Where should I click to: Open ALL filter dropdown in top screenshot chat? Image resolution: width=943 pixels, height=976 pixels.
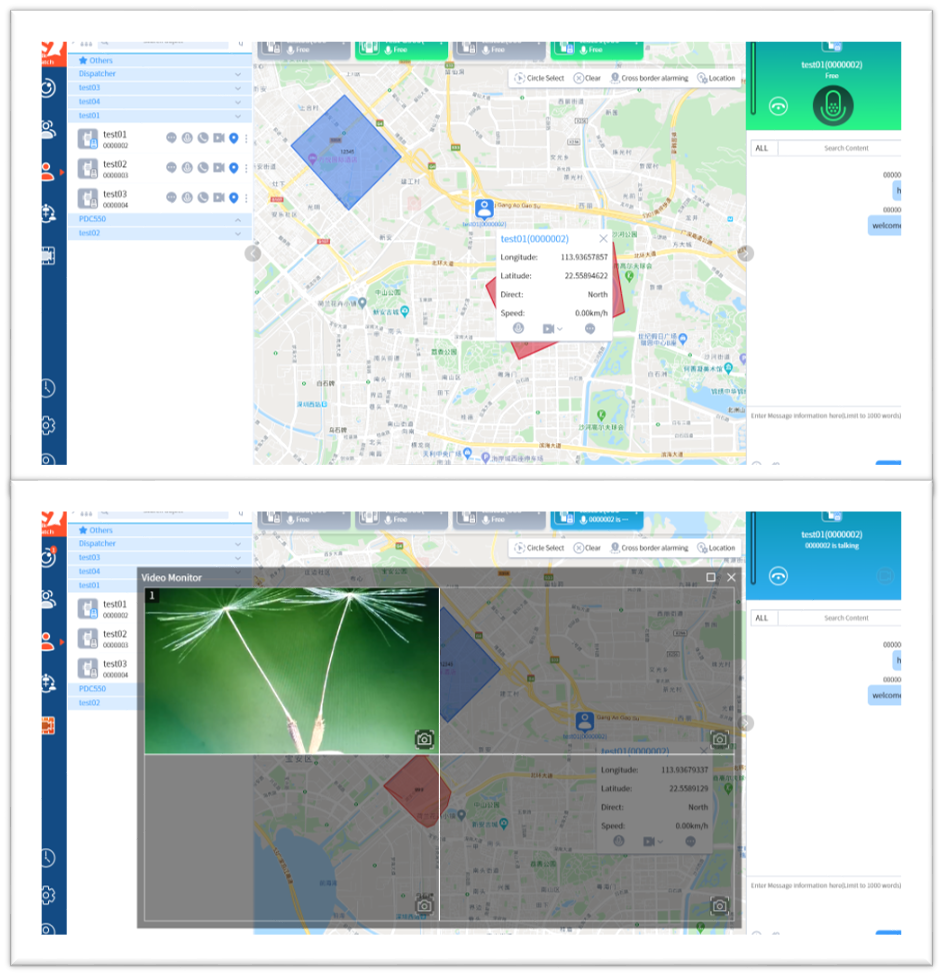(x=763, y=148)
